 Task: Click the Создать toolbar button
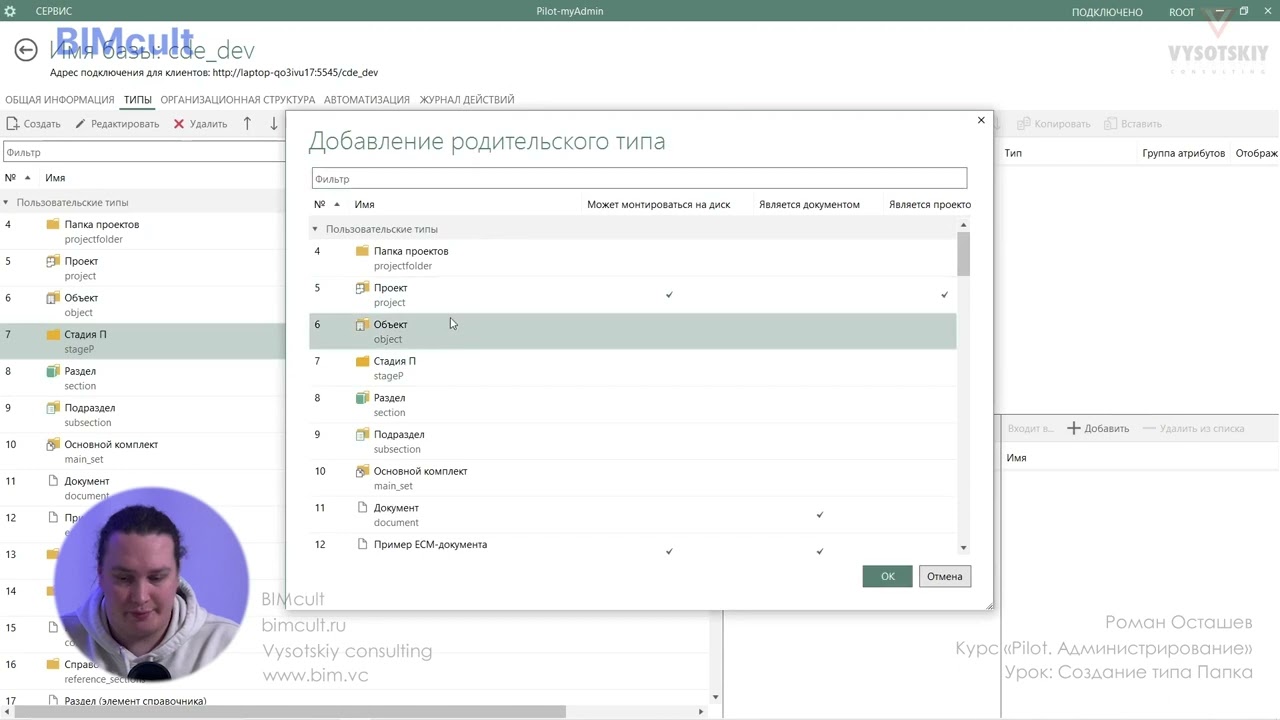click(34, 124)
